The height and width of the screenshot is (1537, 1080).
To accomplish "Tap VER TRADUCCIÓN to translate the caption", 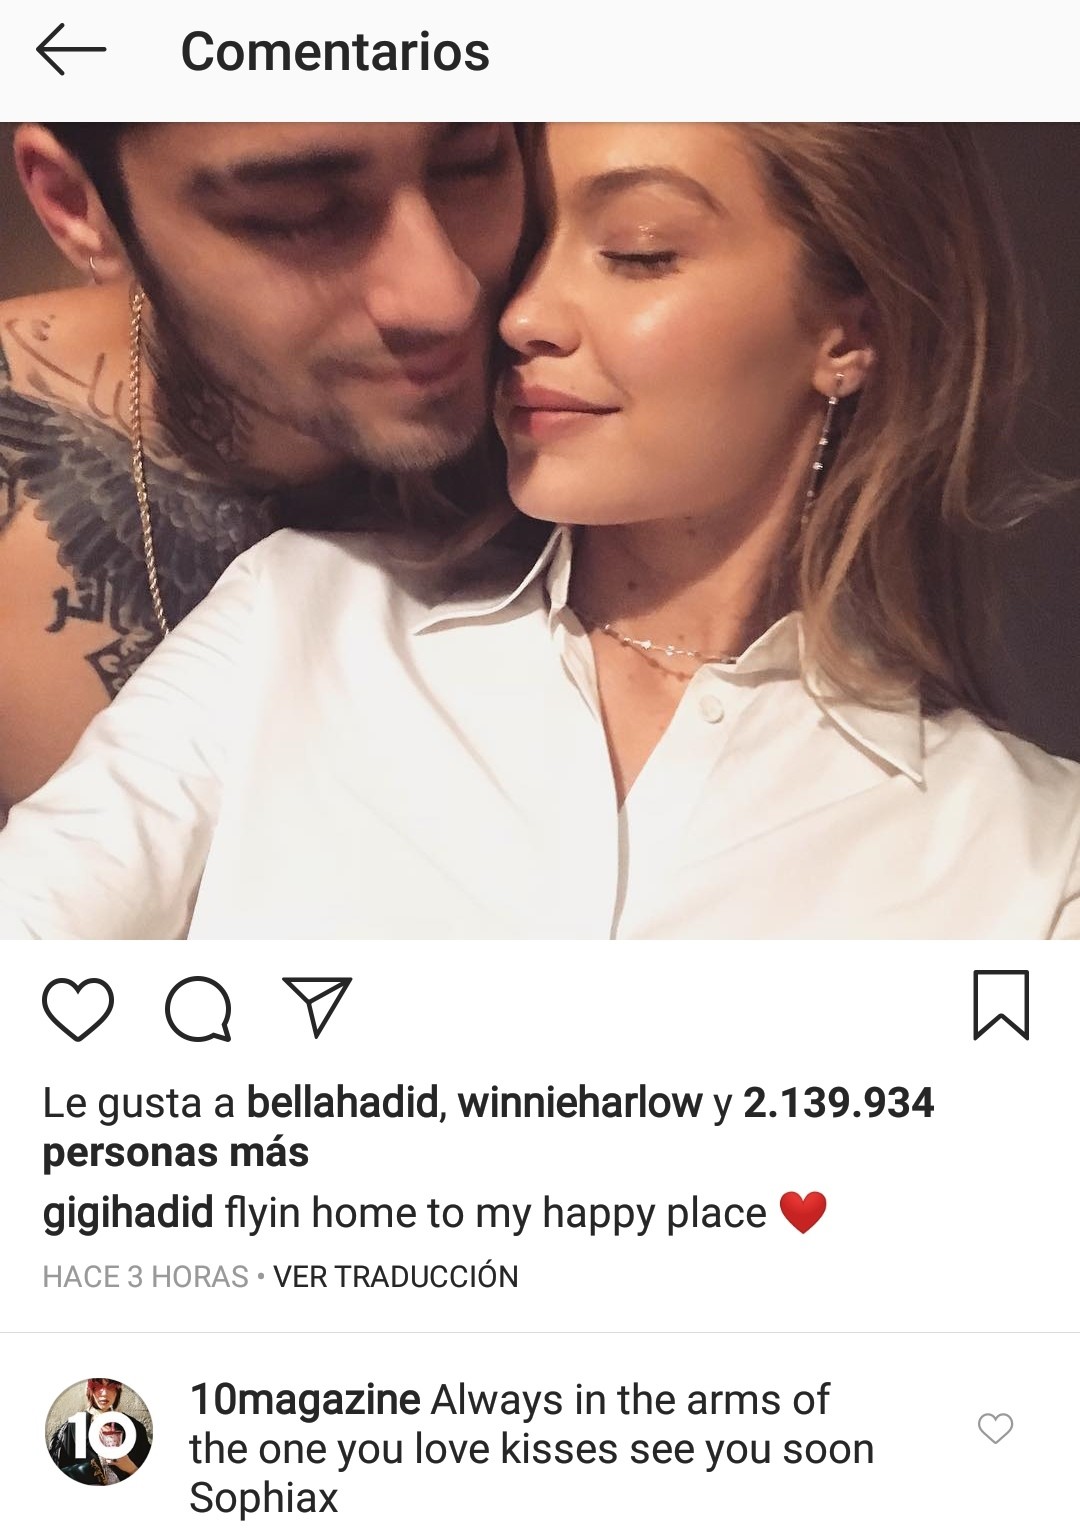I will click(396, 1277).
